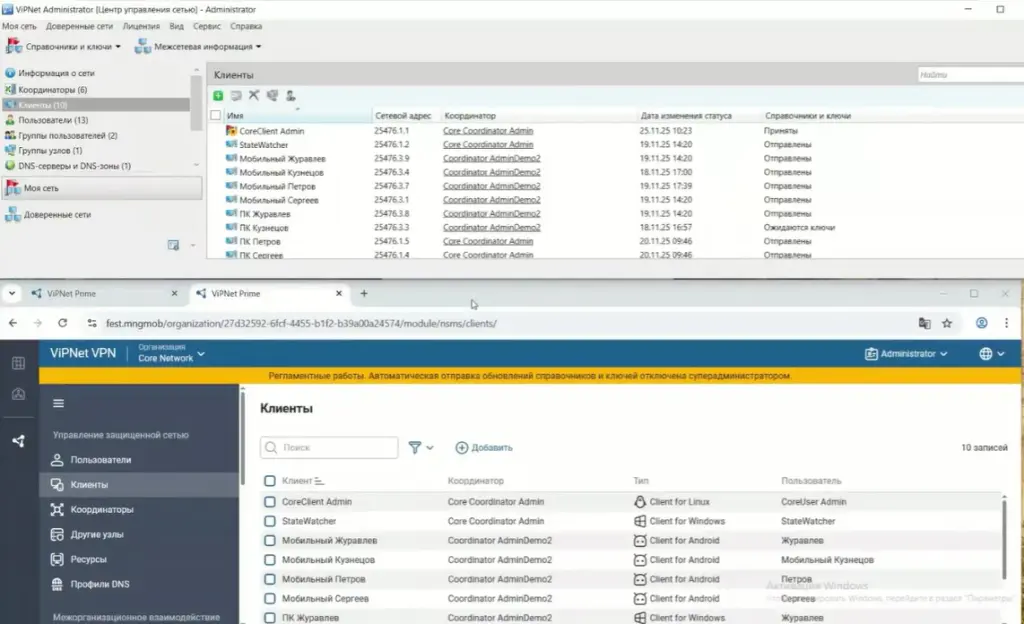Toggle select-all checkbox in Administrator Имя header
1024x624 pixels.
coord(216,115)
